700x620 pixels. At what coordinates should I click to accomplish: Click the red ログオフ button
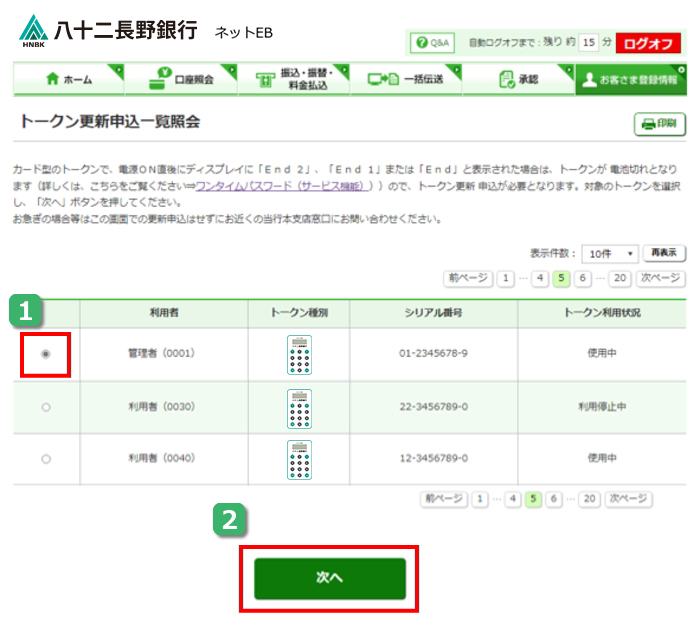[648, 43]
